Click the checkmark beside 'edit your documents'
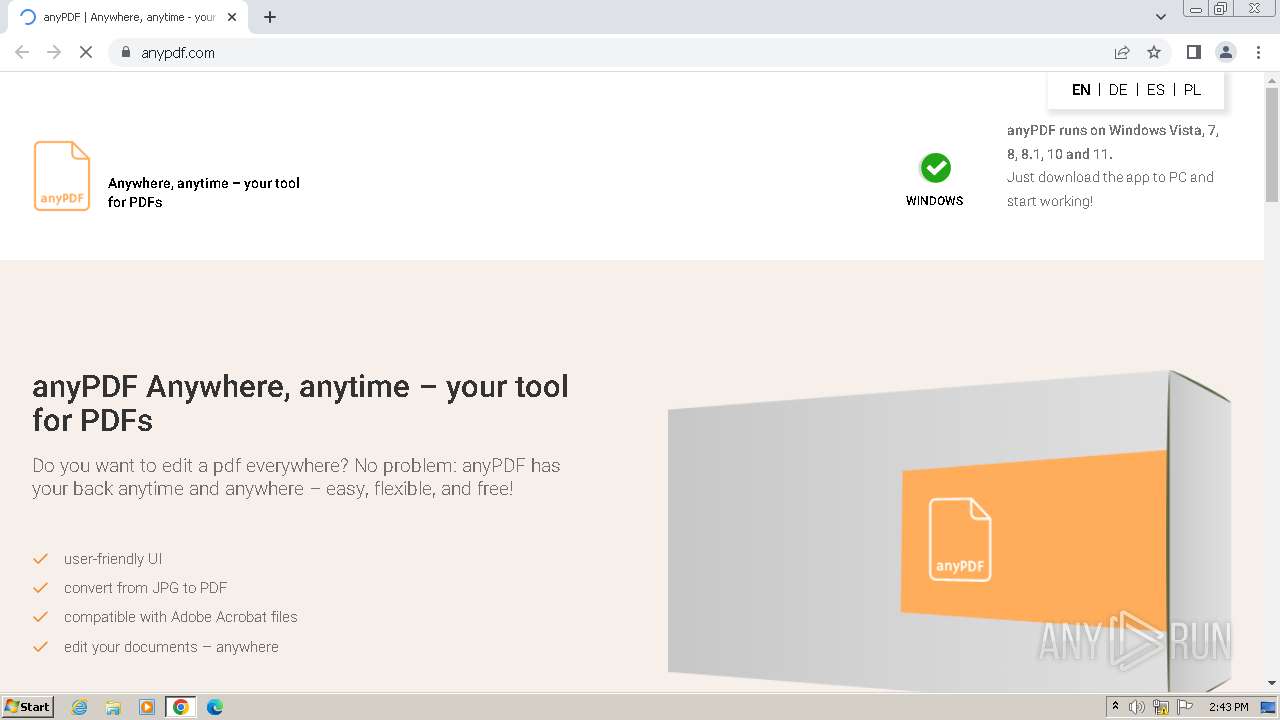Screen dimensions: 1280x720 [41, 647]
